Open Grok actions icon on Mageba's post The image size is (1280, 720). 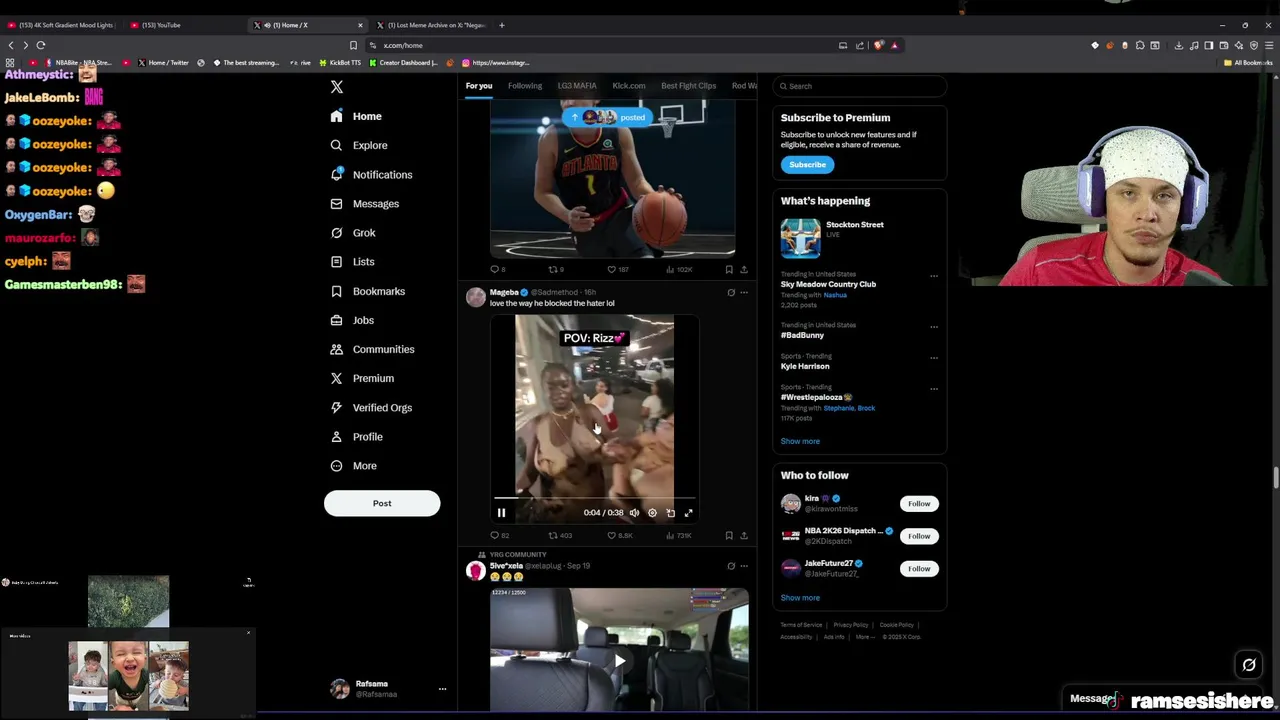[731, 293]
